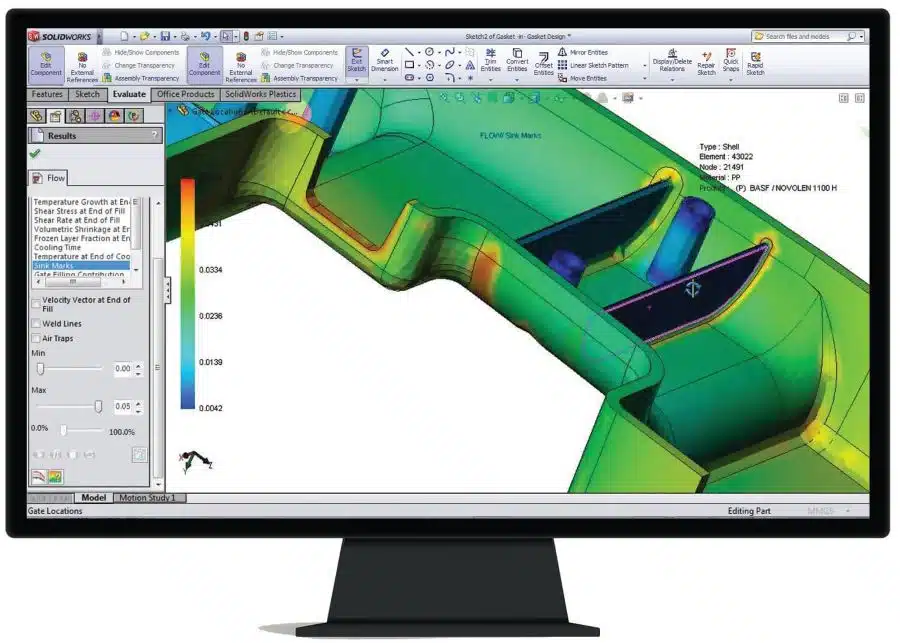The width and height of the screenshot is (900, 643).
Task: Toggle the Weld Lines checkbox
Action: point(37,323)
